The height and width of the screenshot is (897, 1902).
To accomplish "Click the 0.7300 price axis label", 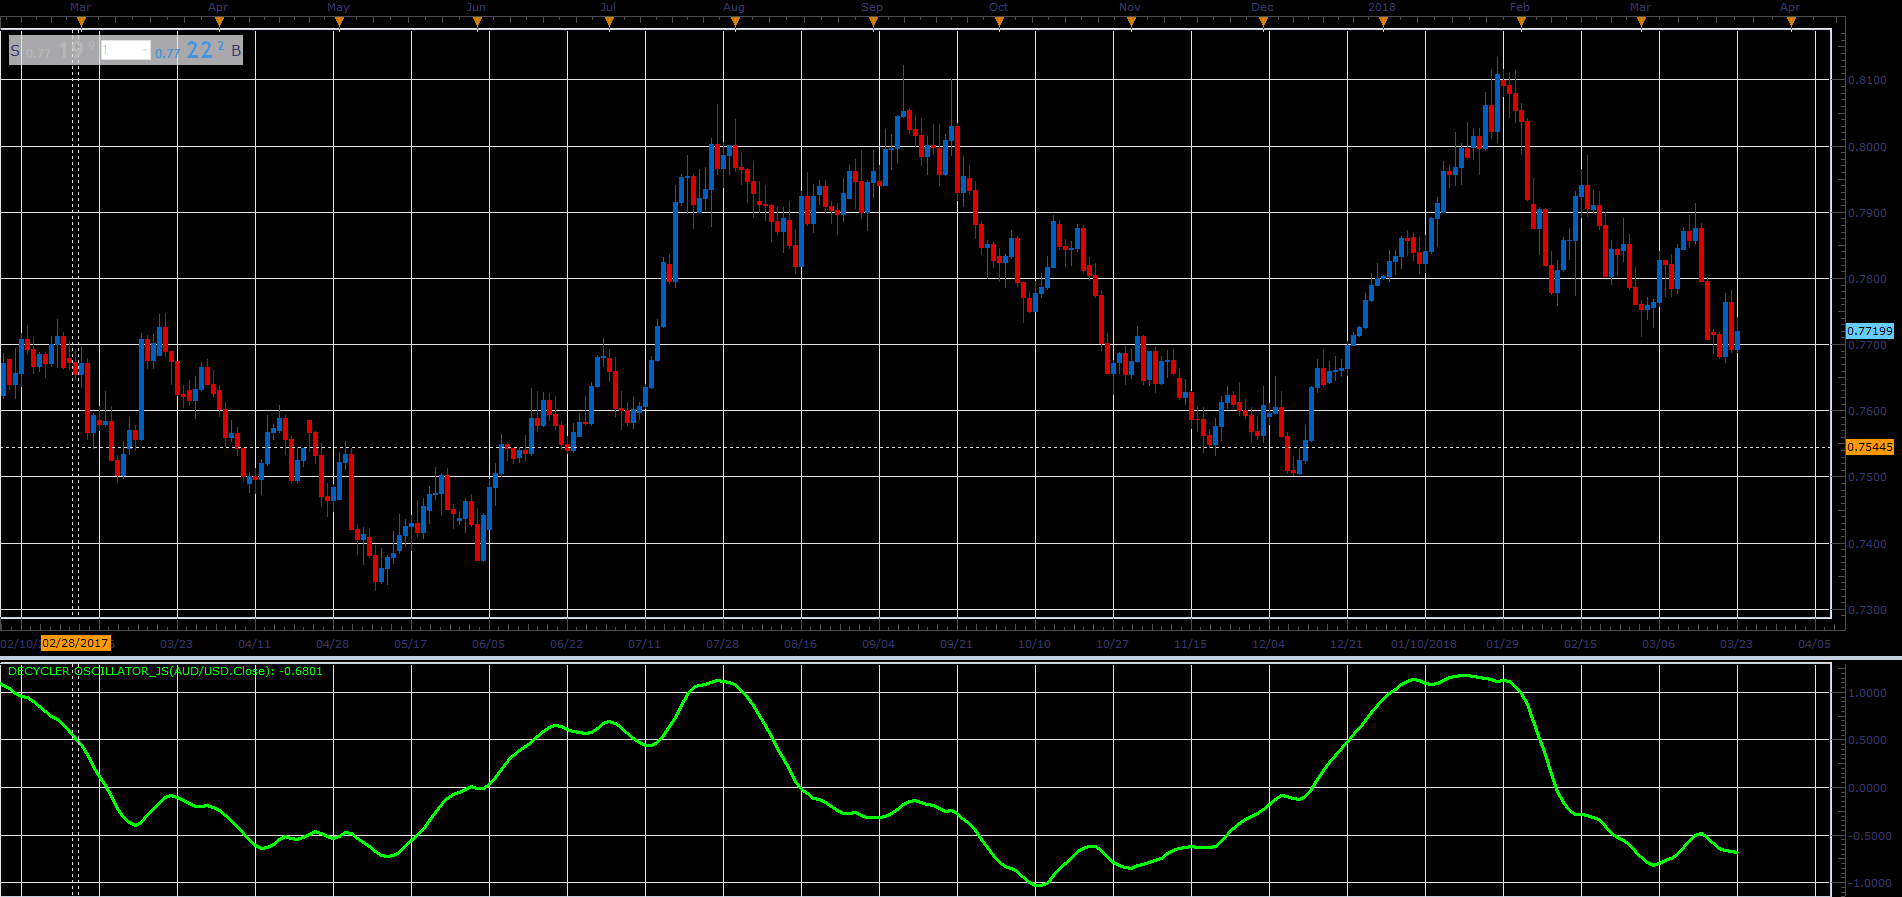I will (x=1867, y=610).
